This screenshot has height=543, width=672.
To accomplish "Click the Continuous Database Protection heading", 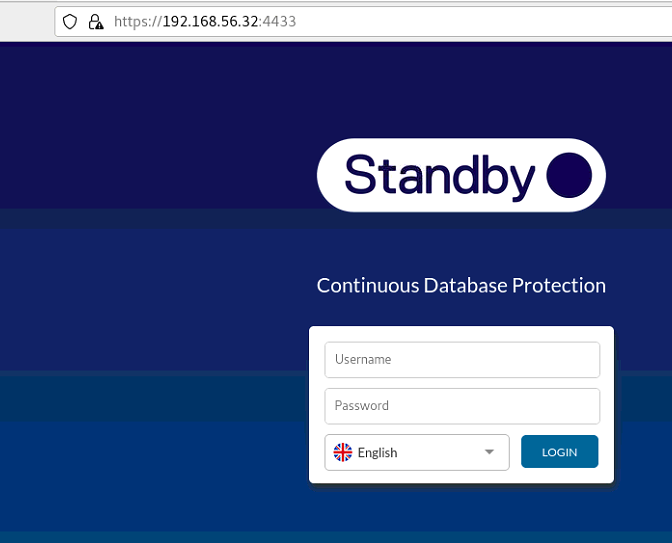I will click(461, 285).
